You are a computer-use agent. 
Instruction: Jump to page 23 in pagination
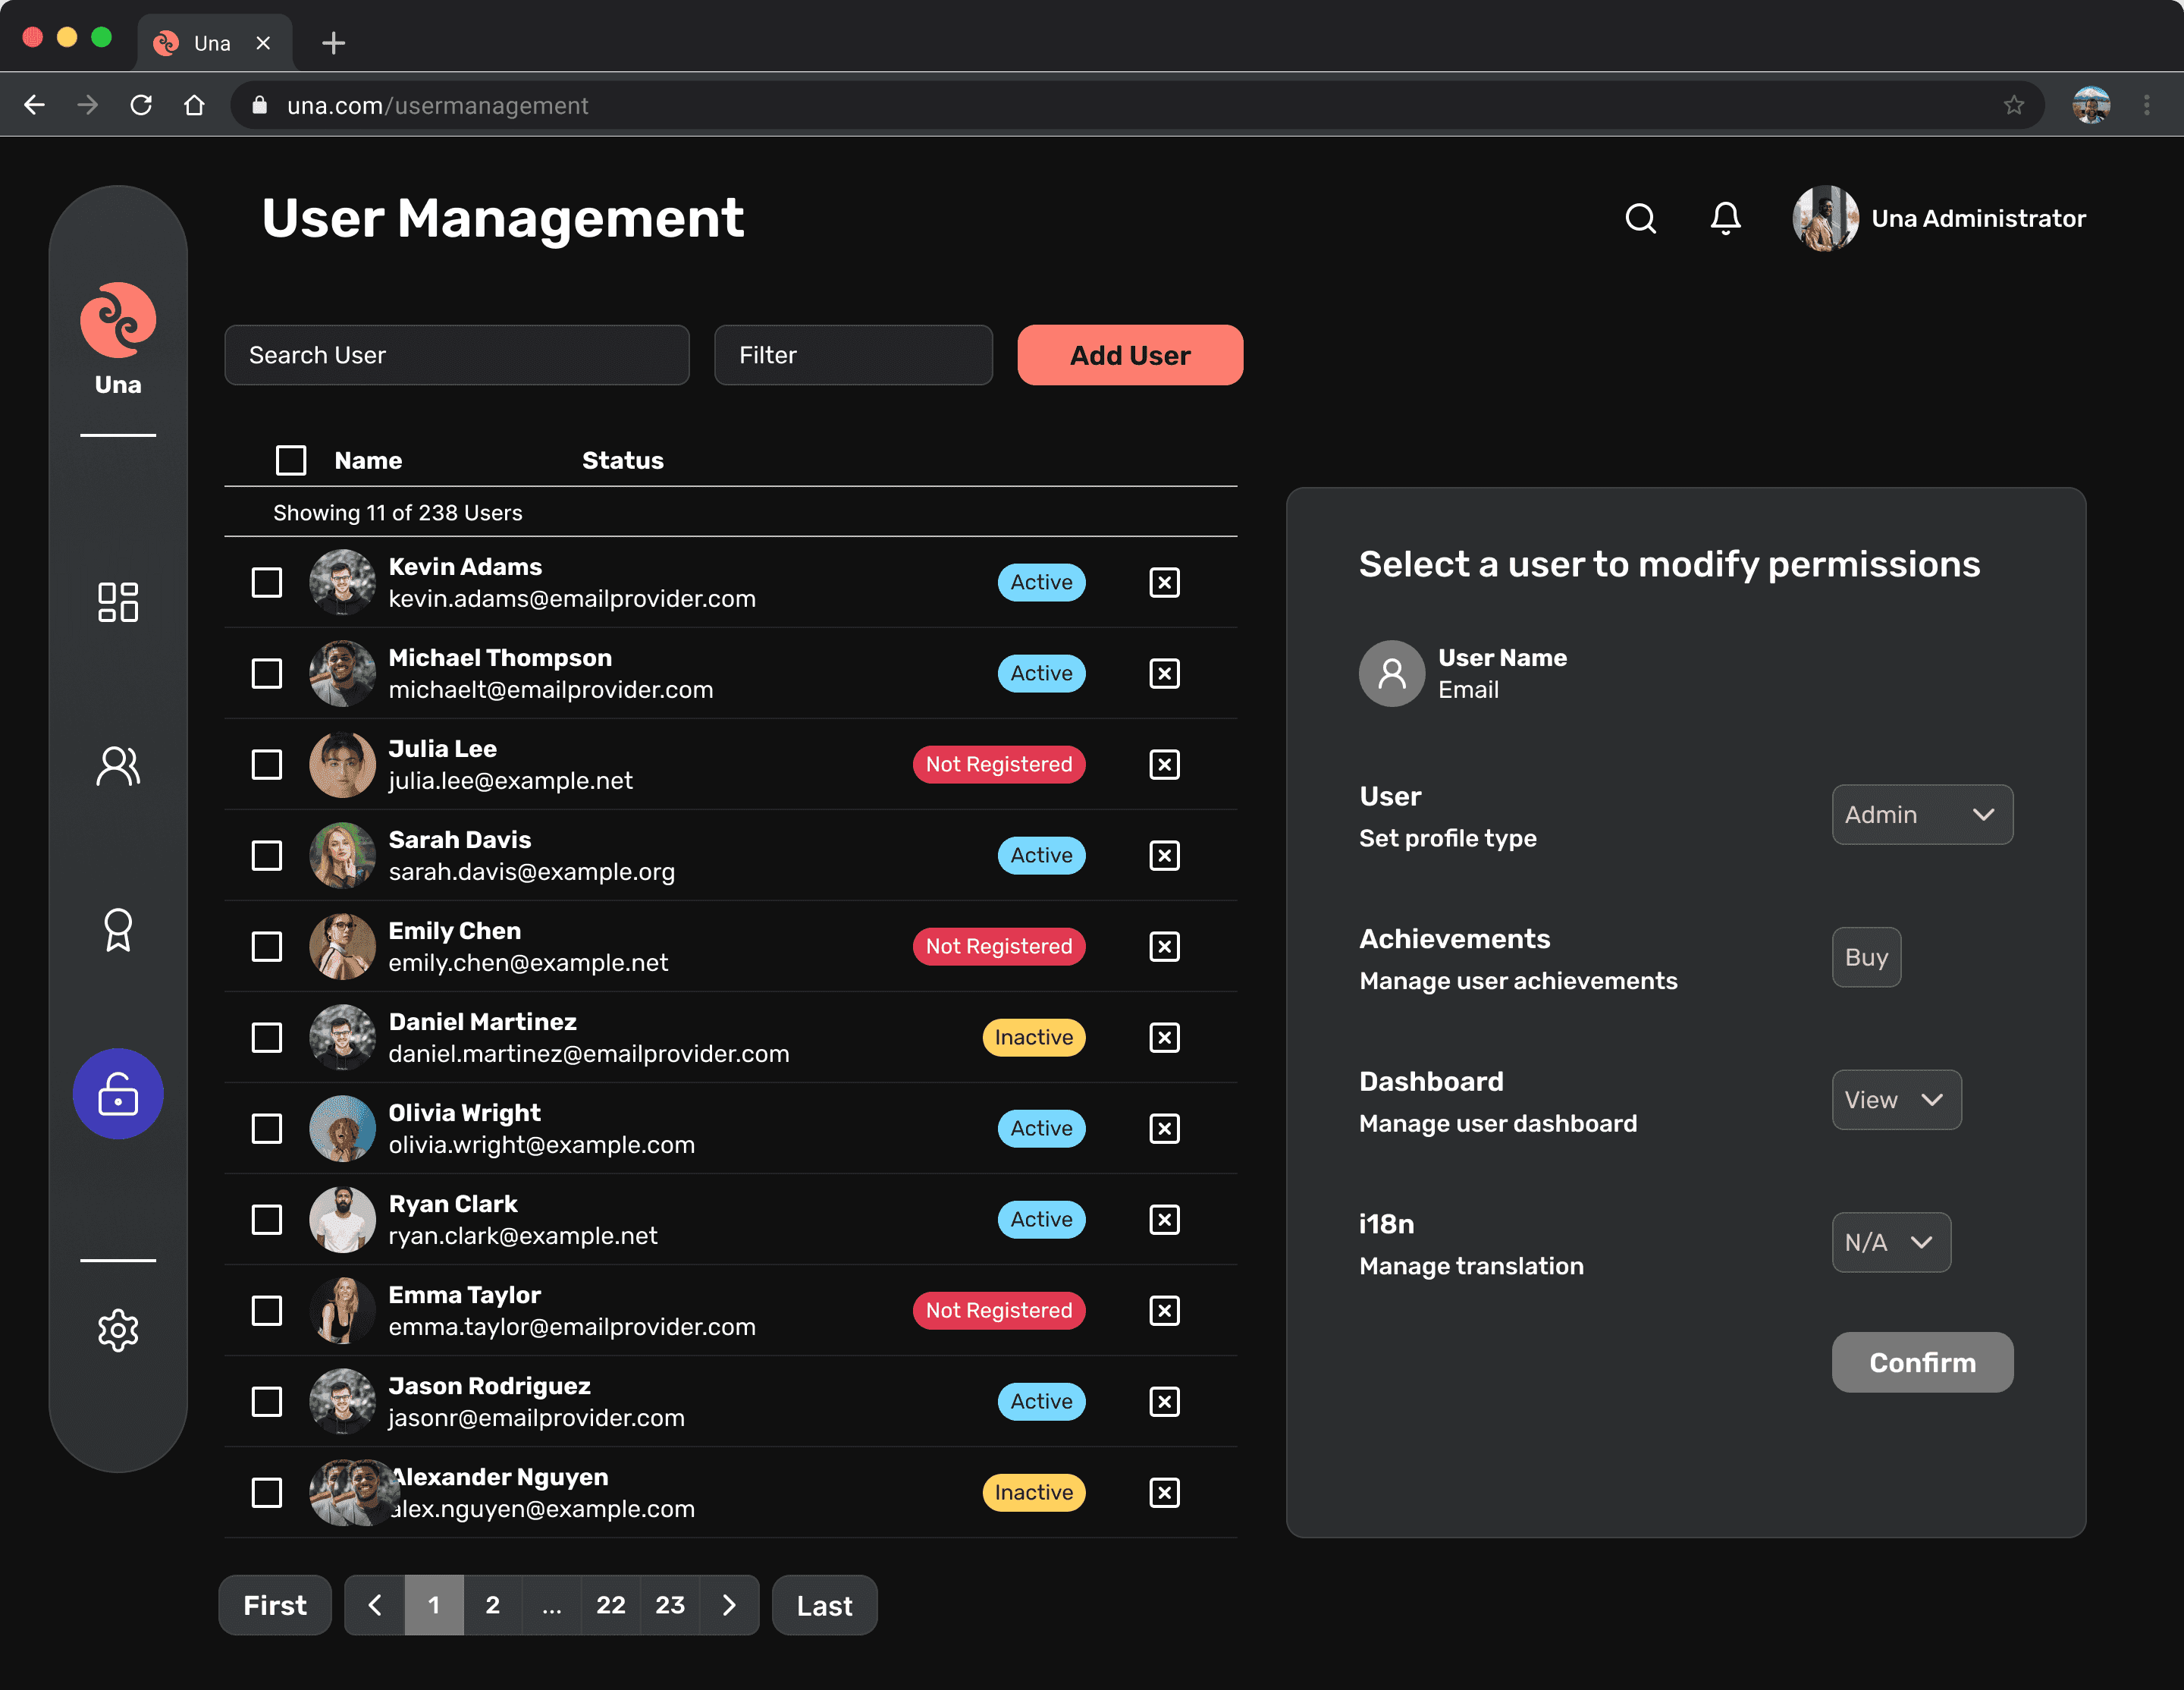click(x=669, y=1605)
